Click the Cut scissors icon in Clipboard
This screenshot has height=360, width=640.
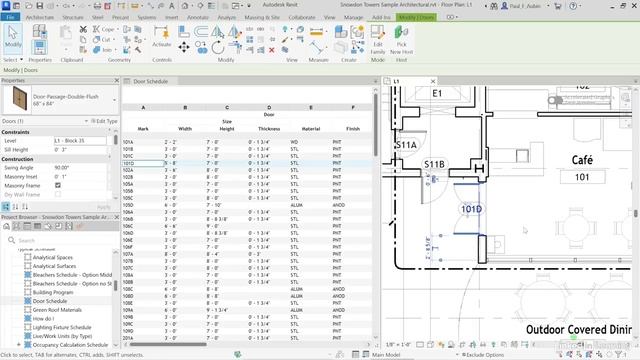click(83, 29)
